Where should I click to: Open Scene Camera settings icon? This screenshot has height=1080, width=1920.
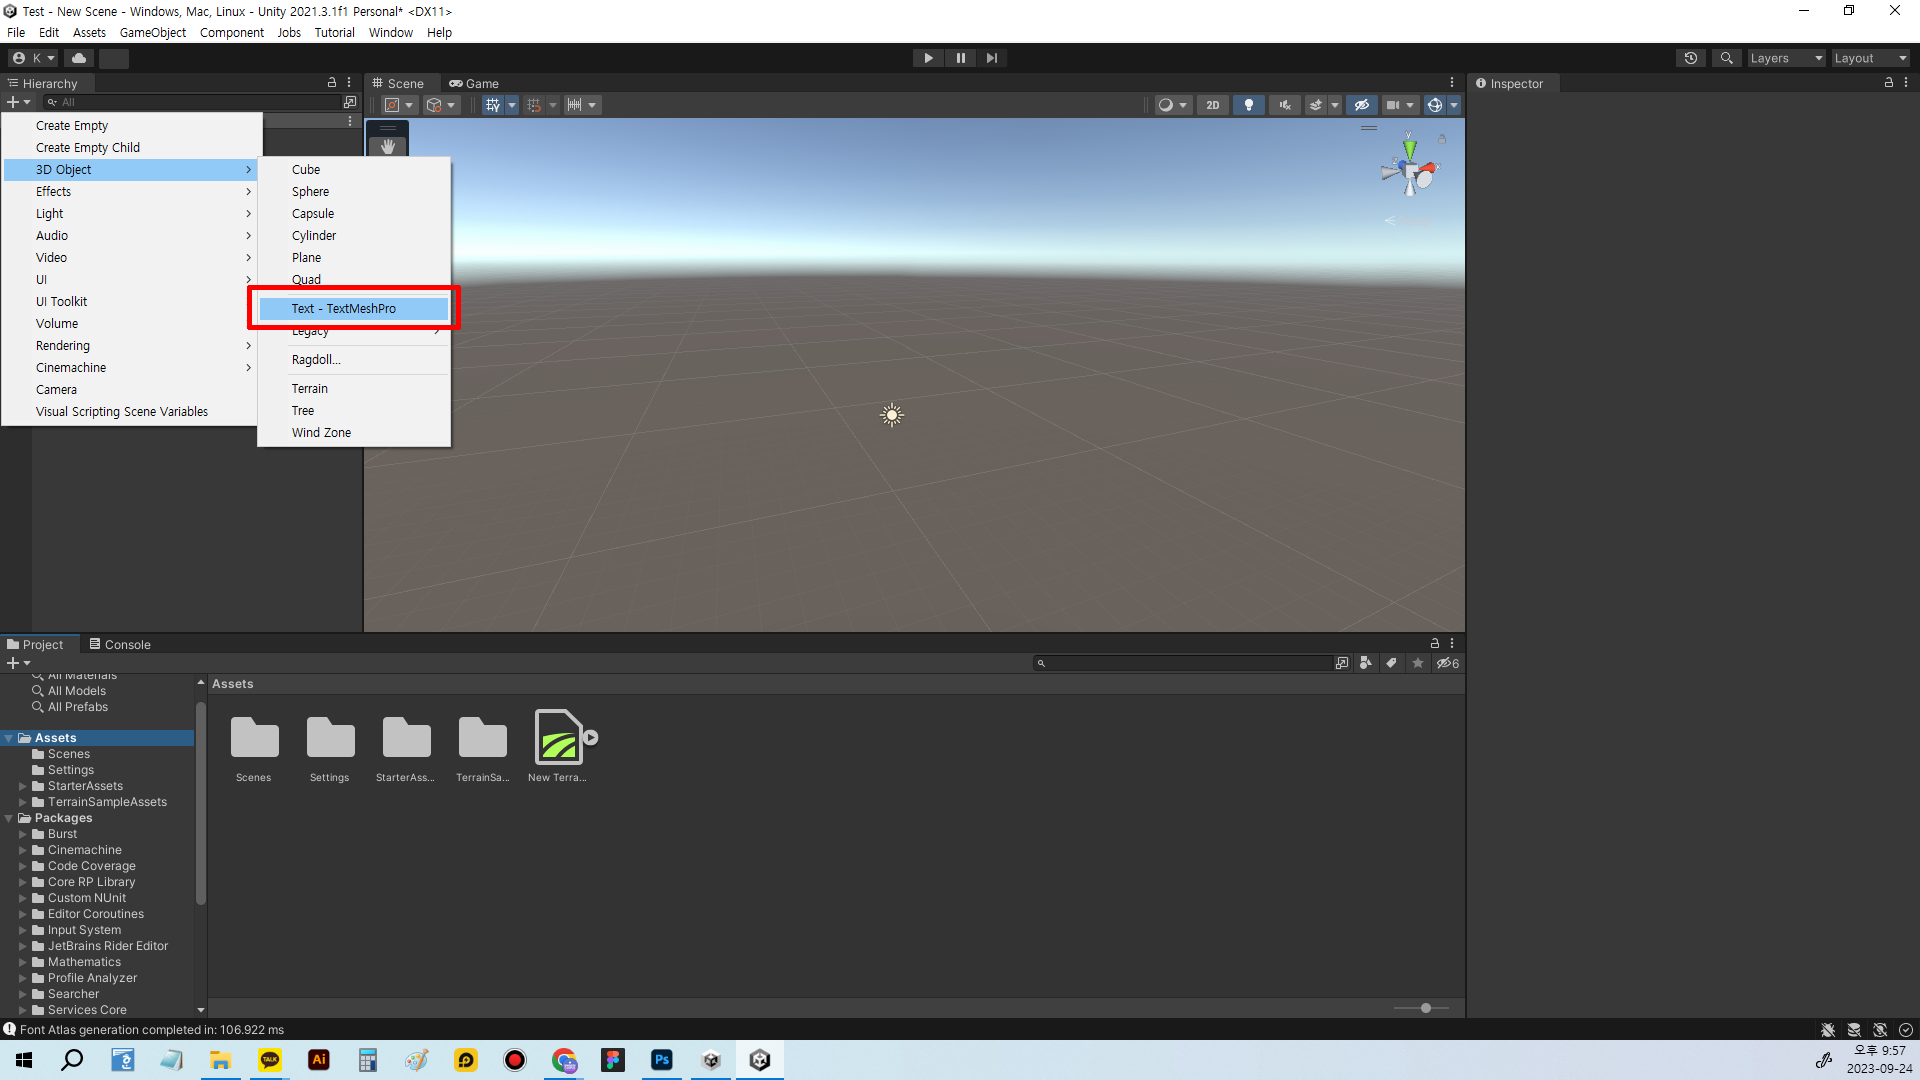click(1399, 105)
